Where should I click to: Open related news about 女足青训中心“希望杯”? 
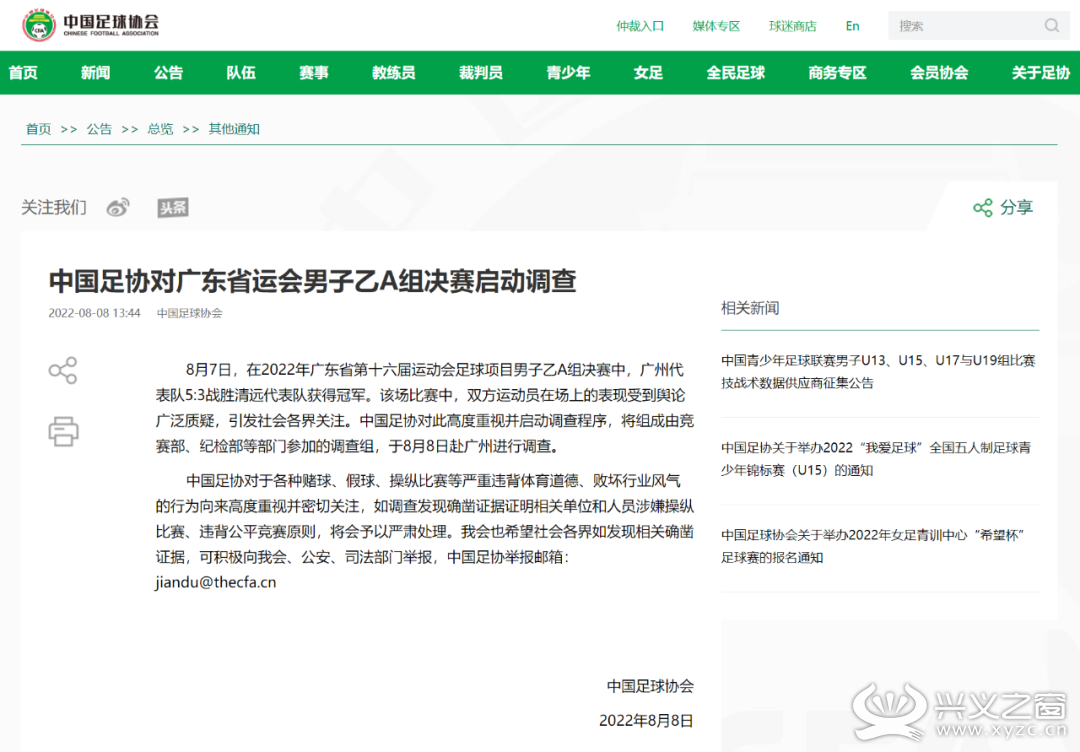pos(874,546)
